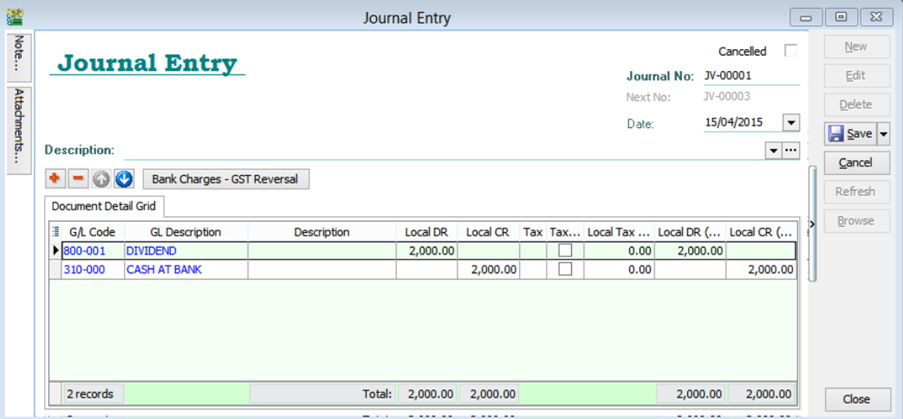Click the side panel expand arrow
The height and width of the screenshot is (419, 903).
pyautogui.click(x=811, y=224)
